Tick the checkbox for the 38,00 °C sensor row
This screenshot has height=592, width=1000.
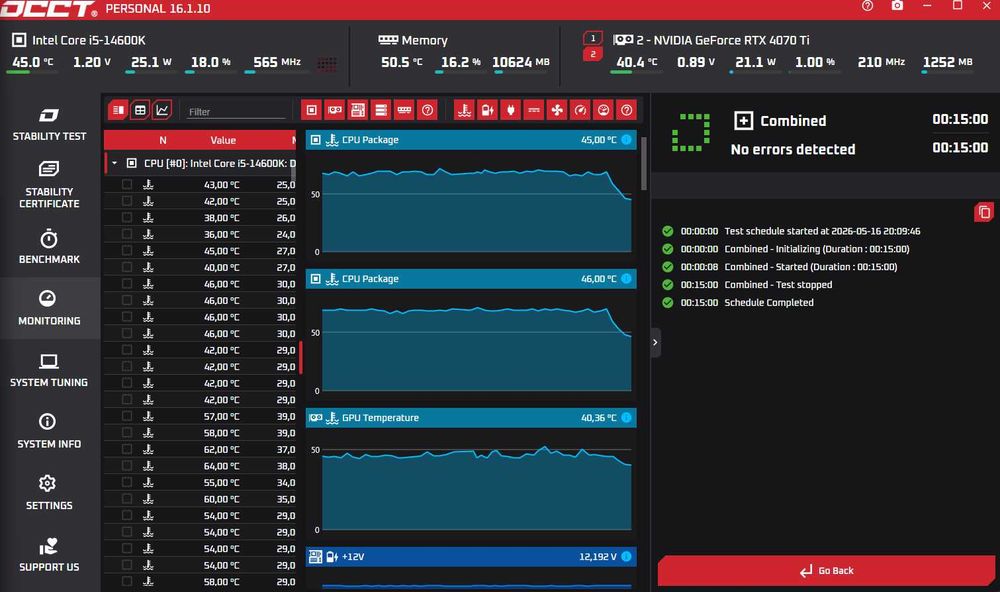[x=127, y=218]
